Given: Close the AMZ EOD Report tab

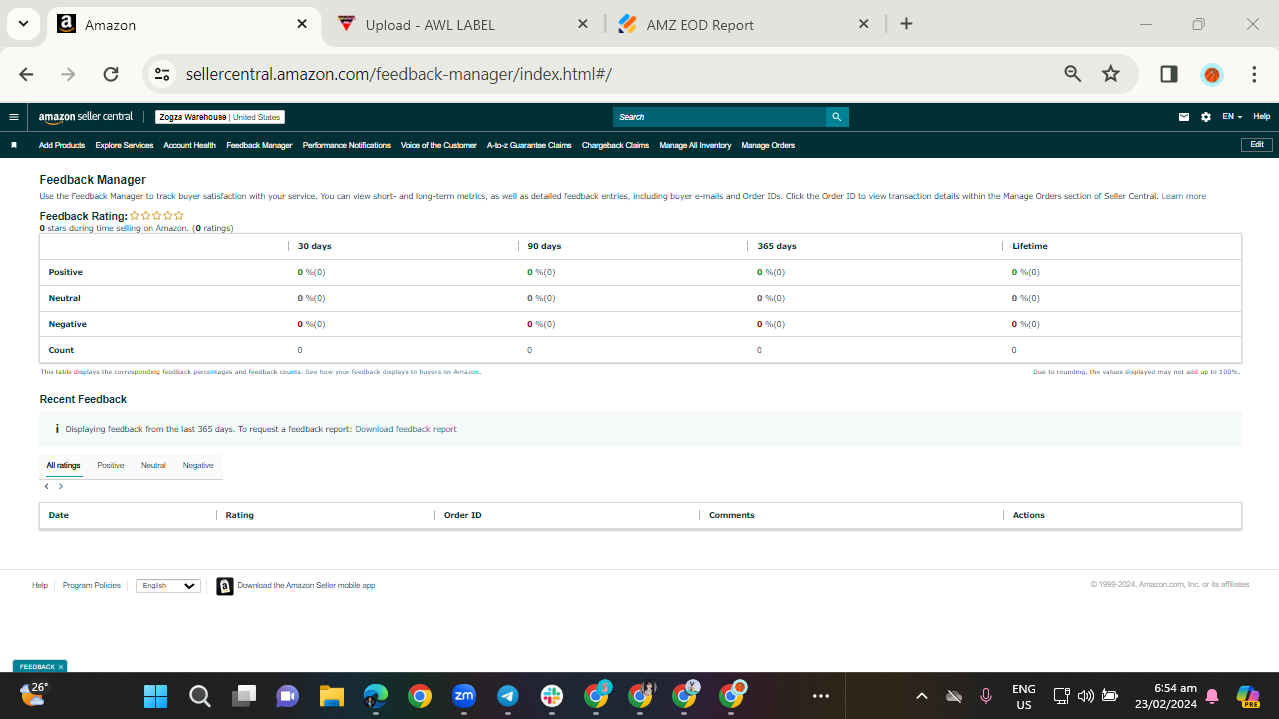Looking at the screenshot, I should 864,24.
